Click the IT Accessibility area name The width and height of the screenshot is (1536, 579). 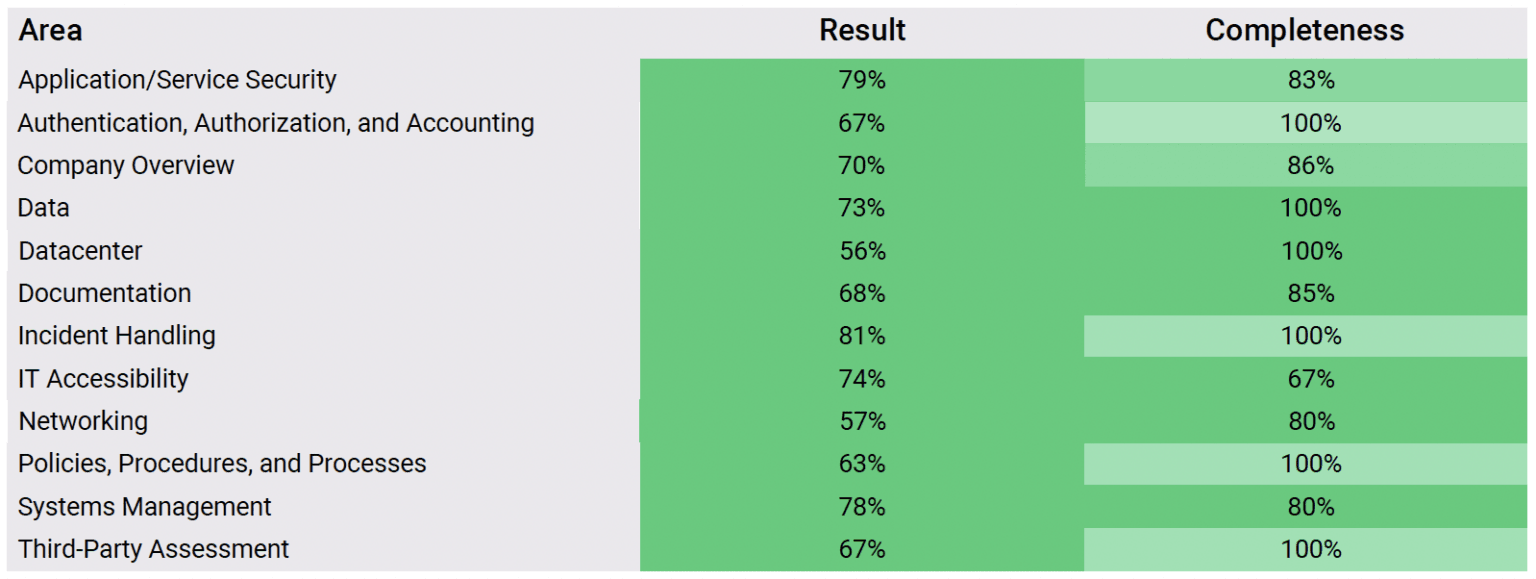pos(103,379)
